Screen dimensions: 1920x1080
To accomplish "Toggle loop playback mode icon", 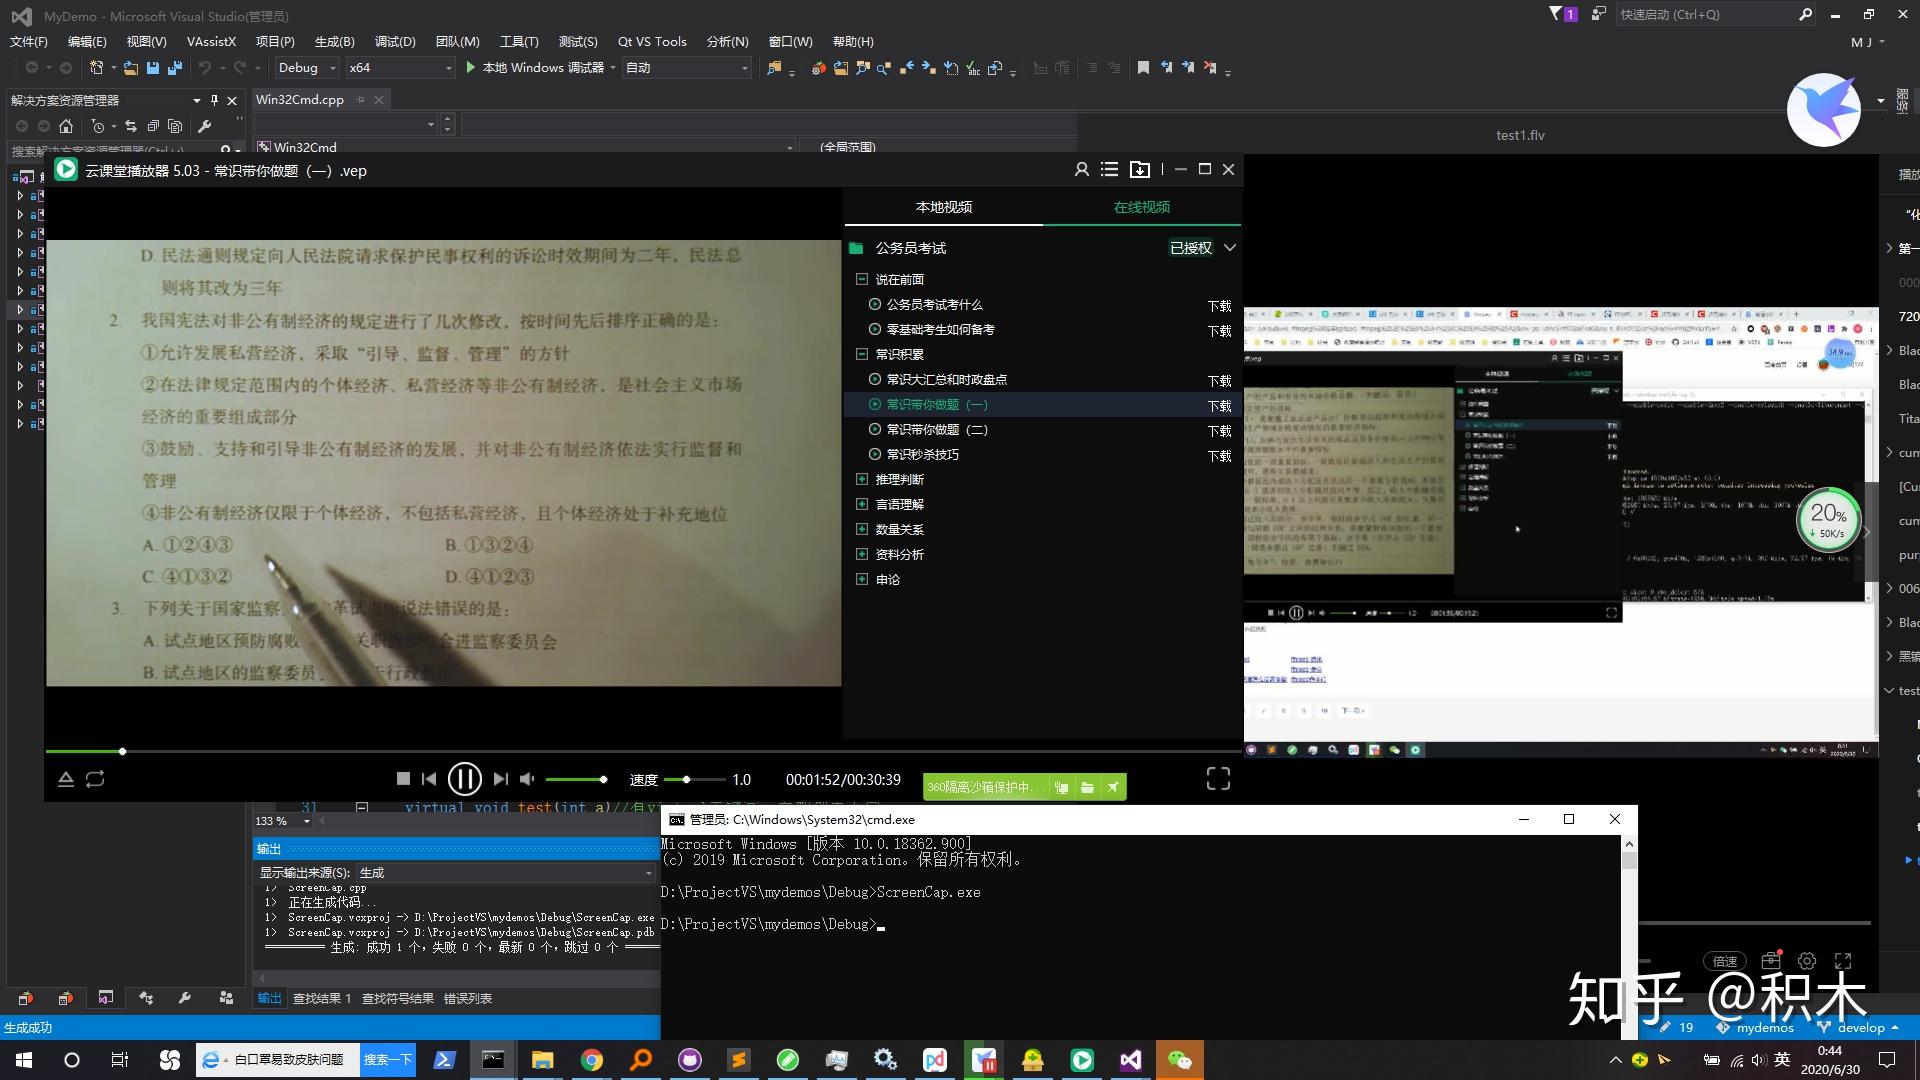I will (x=95, y=779).
